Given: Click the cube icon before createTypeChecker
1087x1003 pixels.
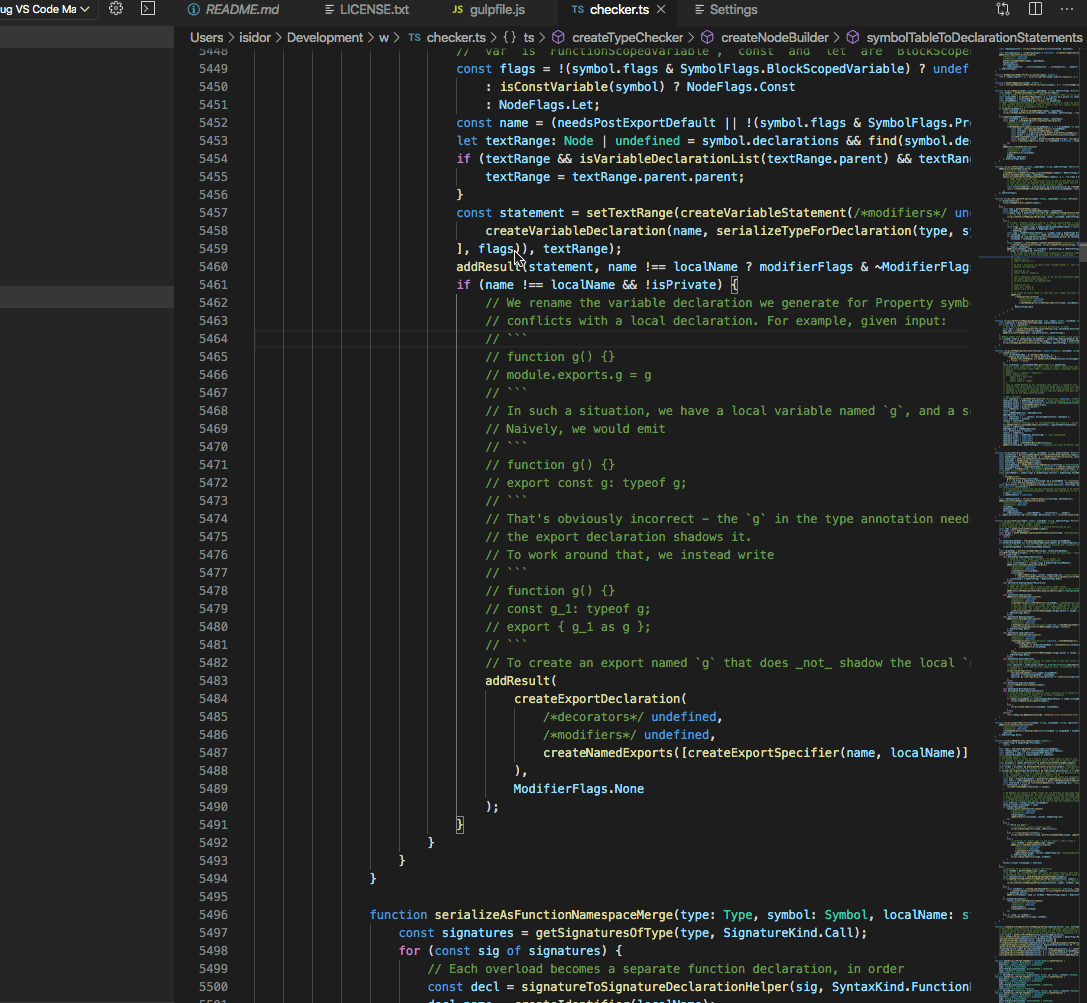Looking at the screenshot, I should pos(558,37).
